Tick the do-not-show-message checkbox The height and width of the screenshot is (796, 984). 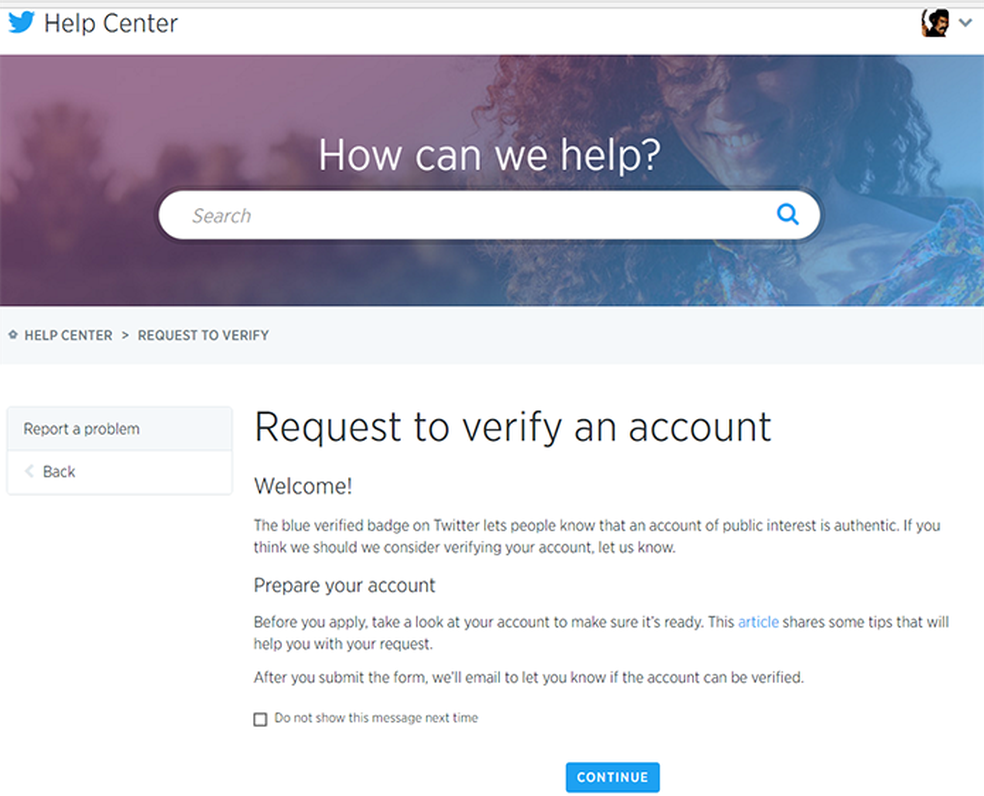click(x=261, y=719)
